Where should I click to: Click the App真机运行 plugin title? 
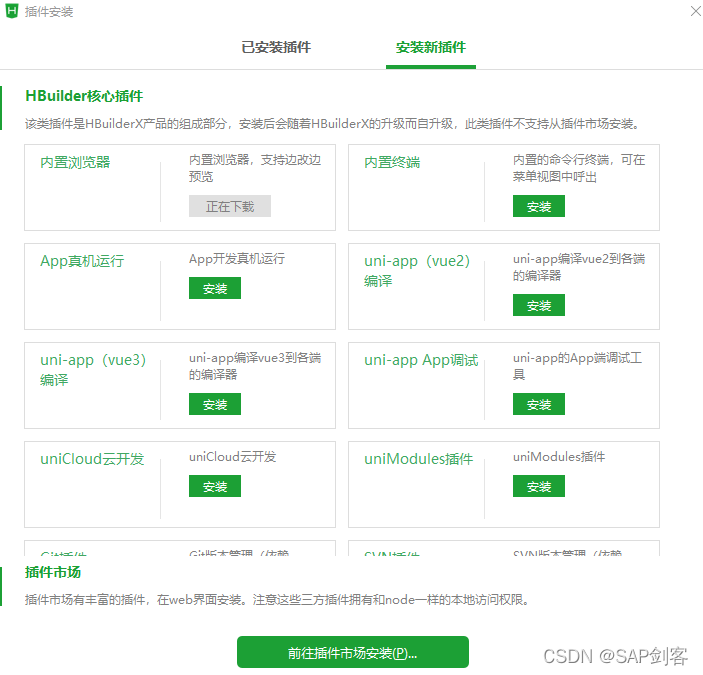point(82,261)
